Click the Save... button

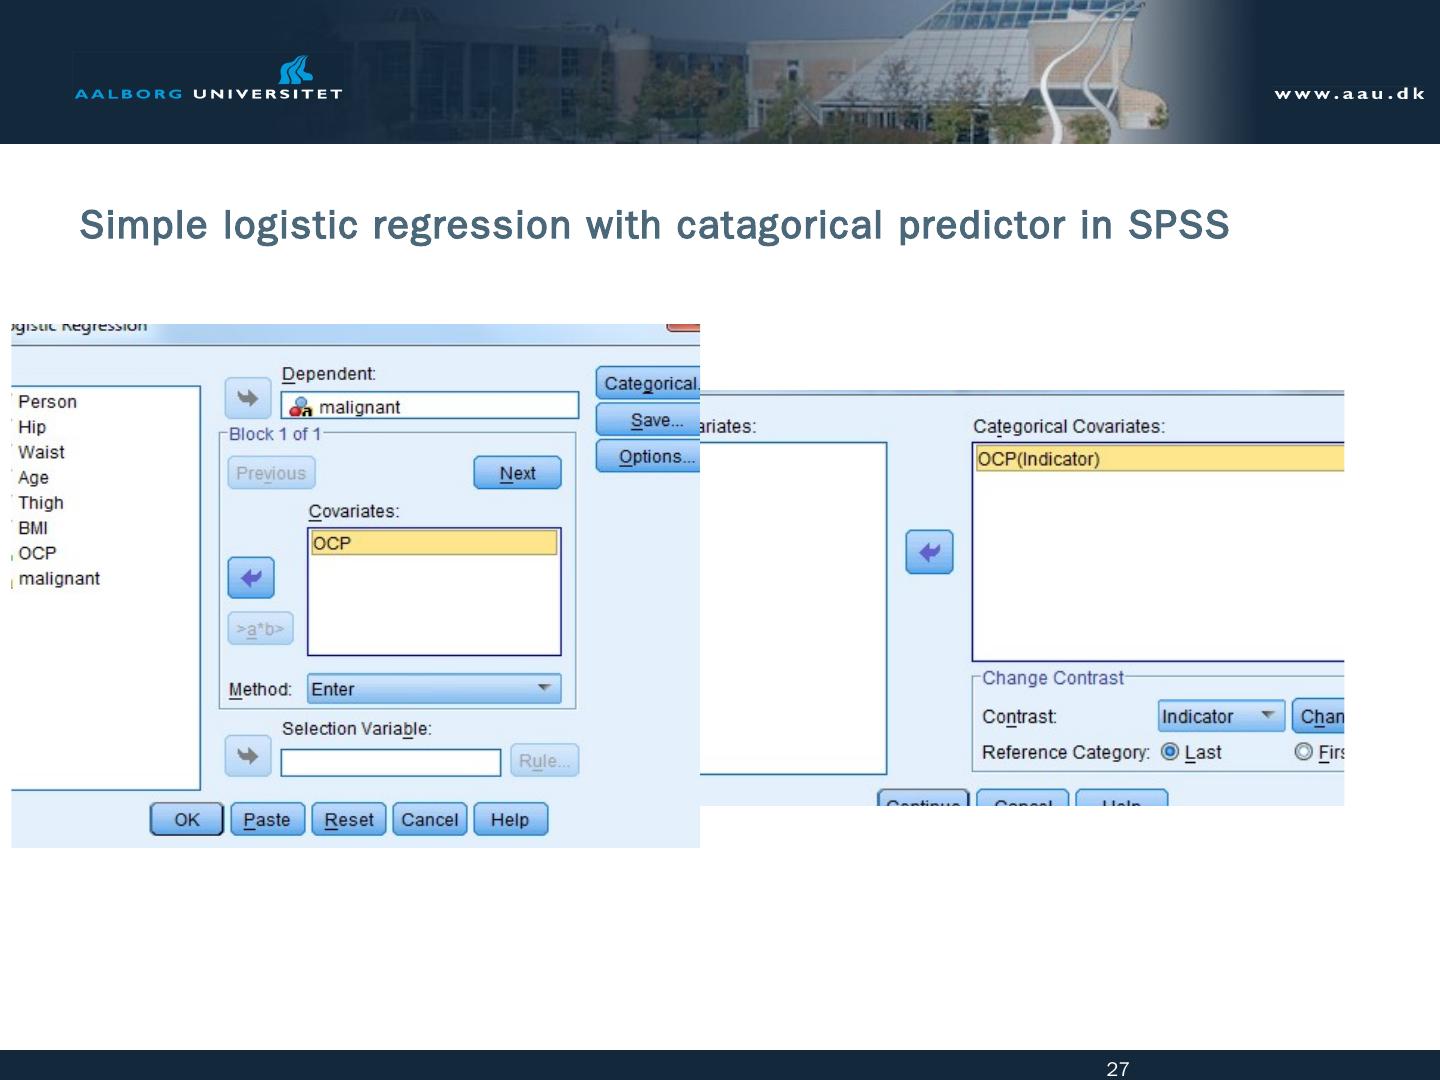pyautogui.click(x=649, y=421)
